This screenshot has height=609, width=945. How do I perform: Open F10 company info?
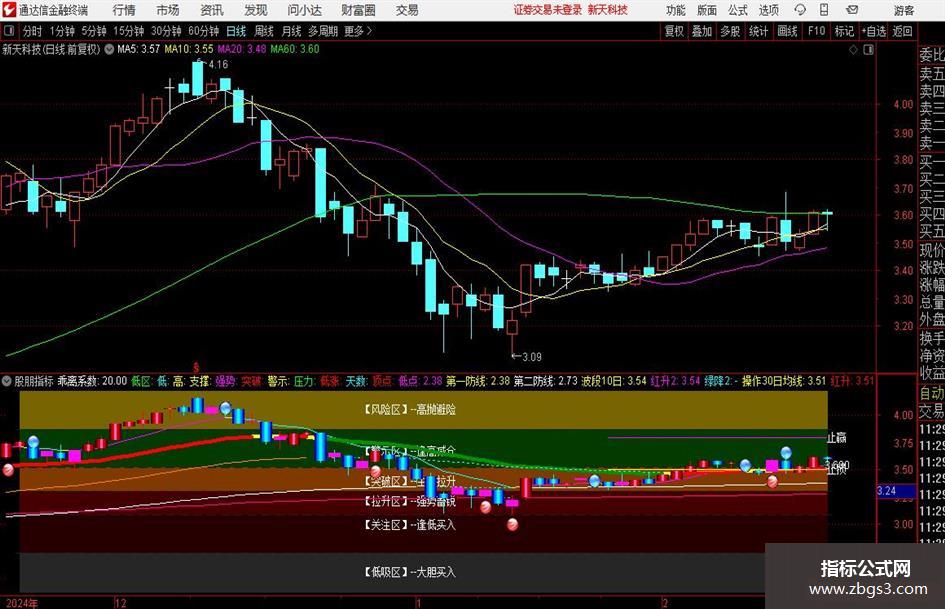[816, 31]
